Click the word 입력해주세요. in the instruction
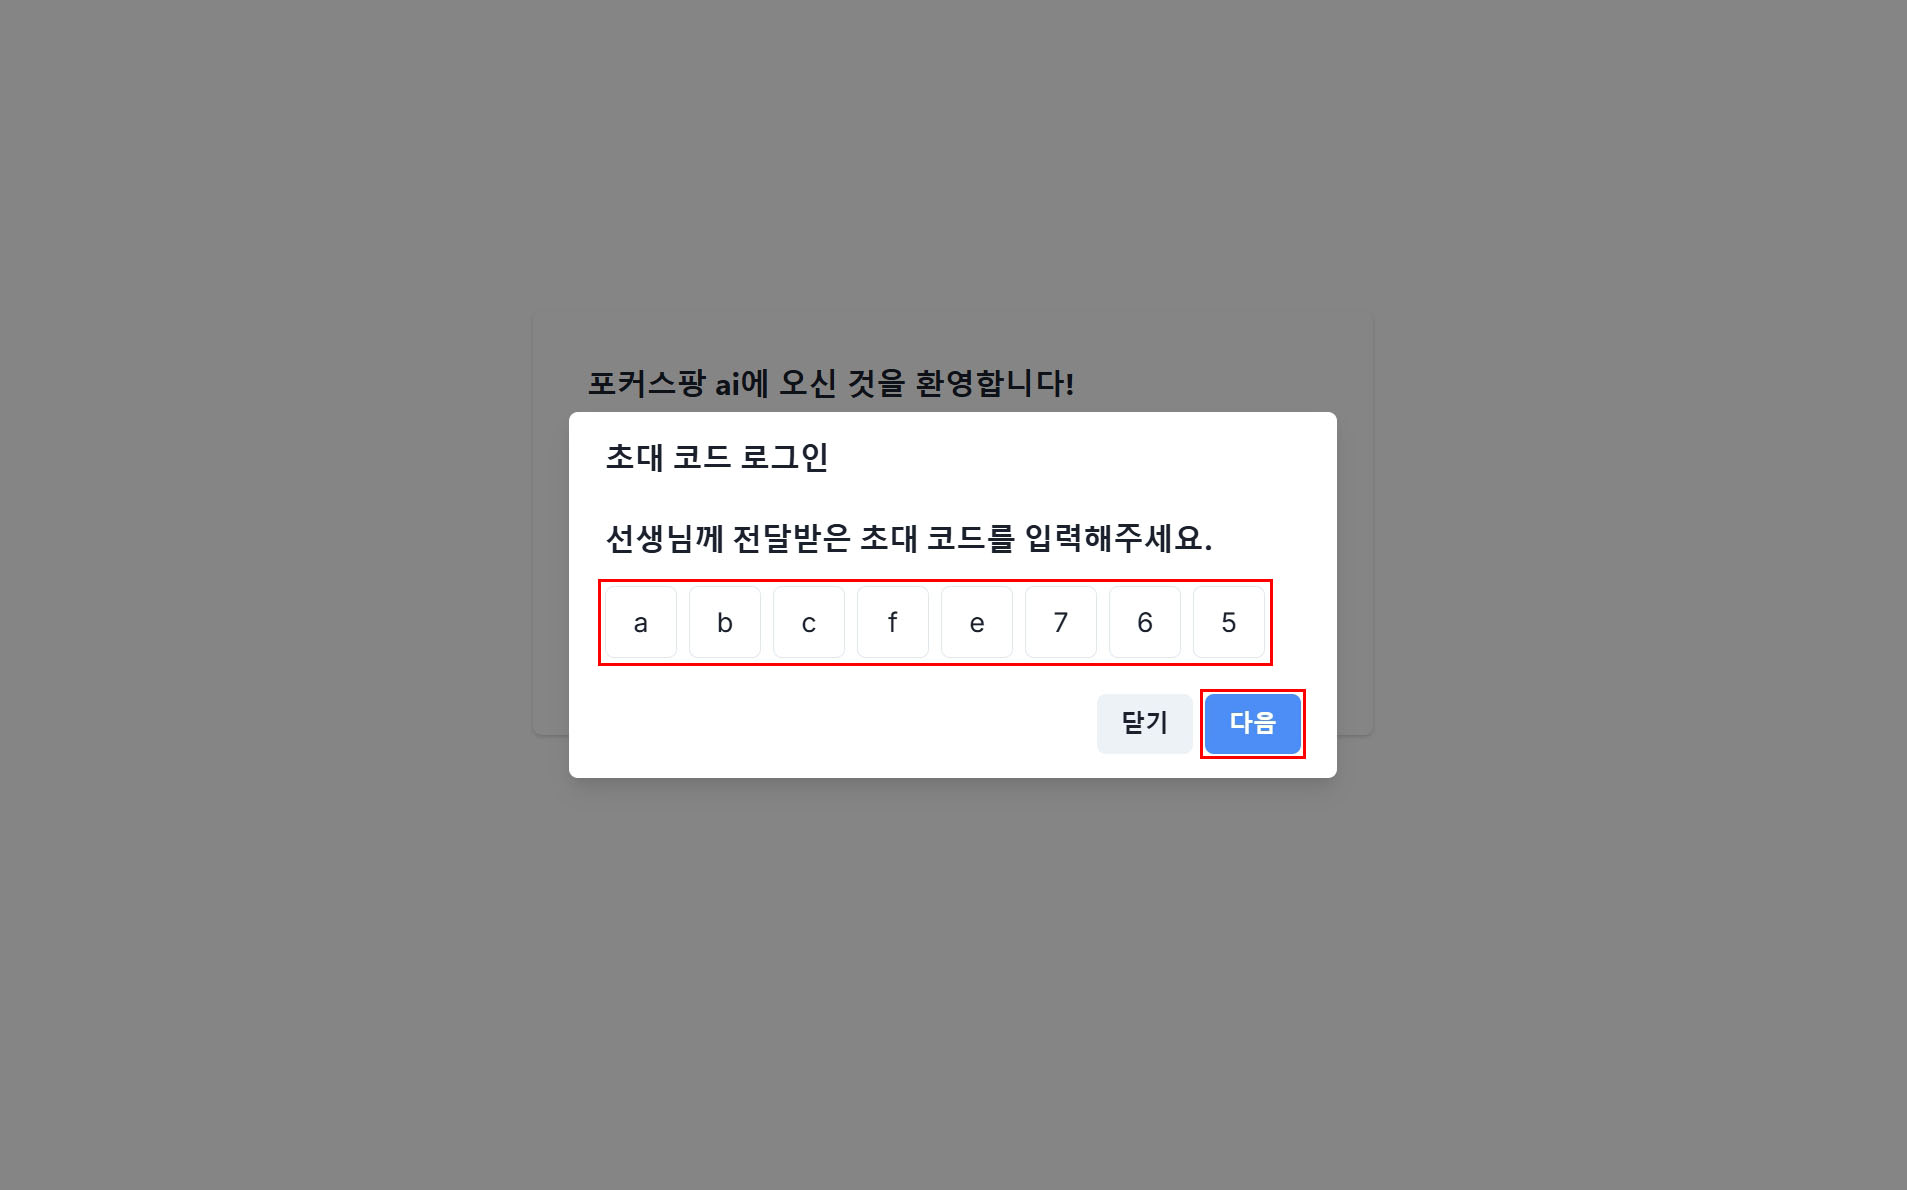The height and width of the screenshot is (1190, 1907). (1119, 538)
